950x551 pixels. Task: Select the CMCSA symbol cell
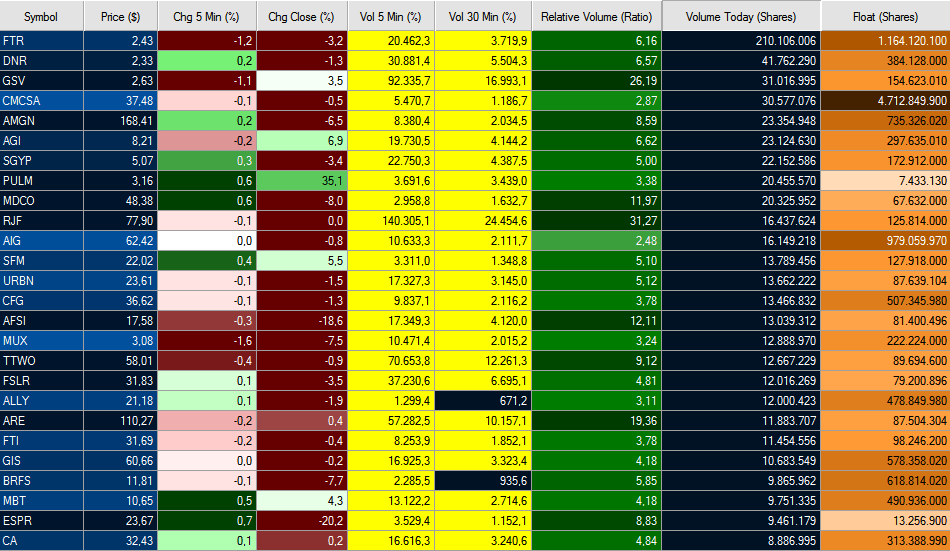42,101
